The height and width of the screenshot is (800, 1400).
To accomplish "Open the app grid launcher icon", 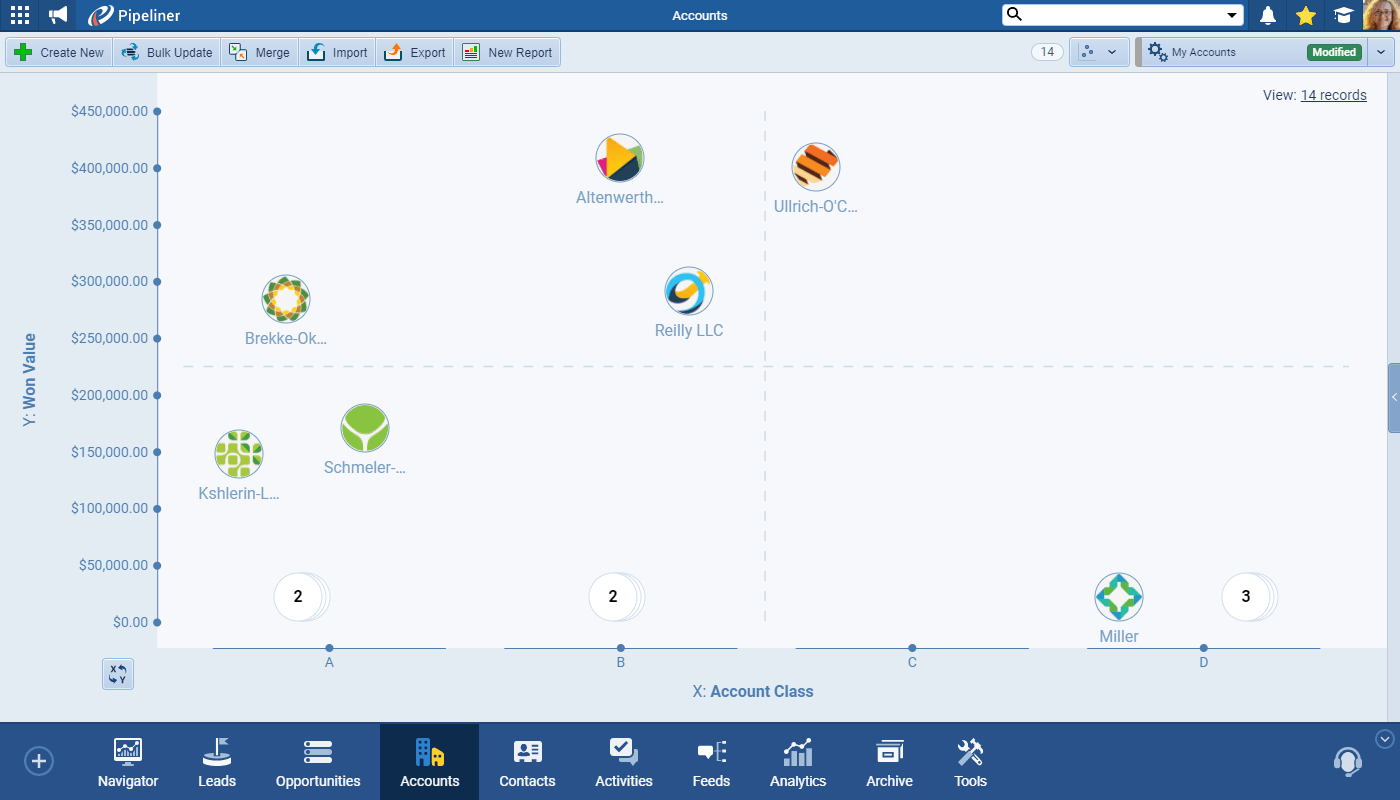I will (x=19, y=15).
